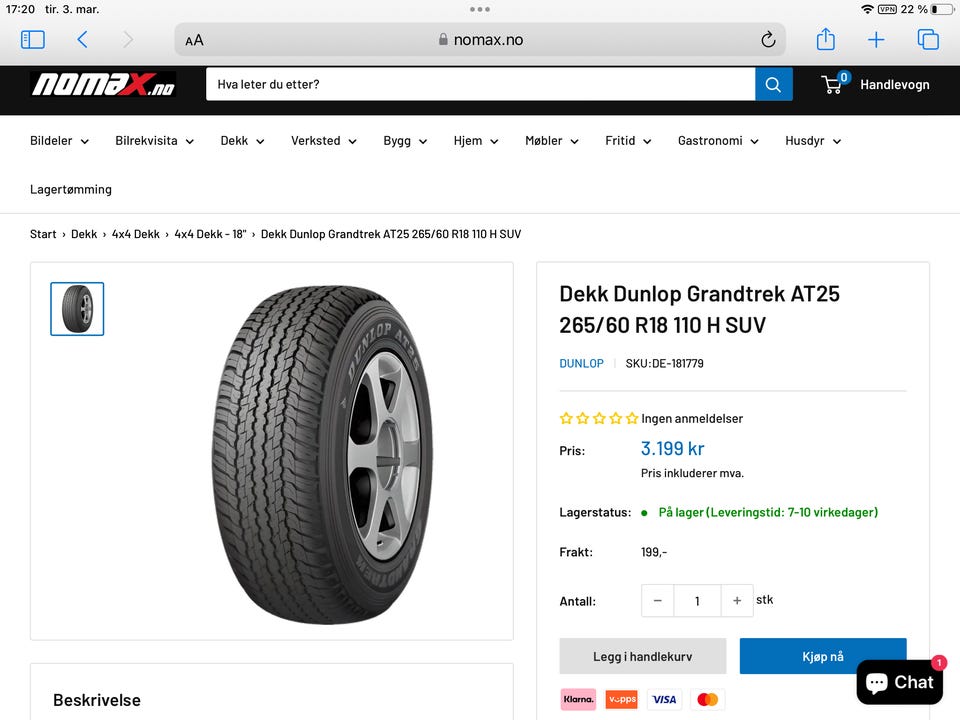This screenshot has height=720, width=960.
Task: Open the AA reader text settings
Action: pos(194,40)
